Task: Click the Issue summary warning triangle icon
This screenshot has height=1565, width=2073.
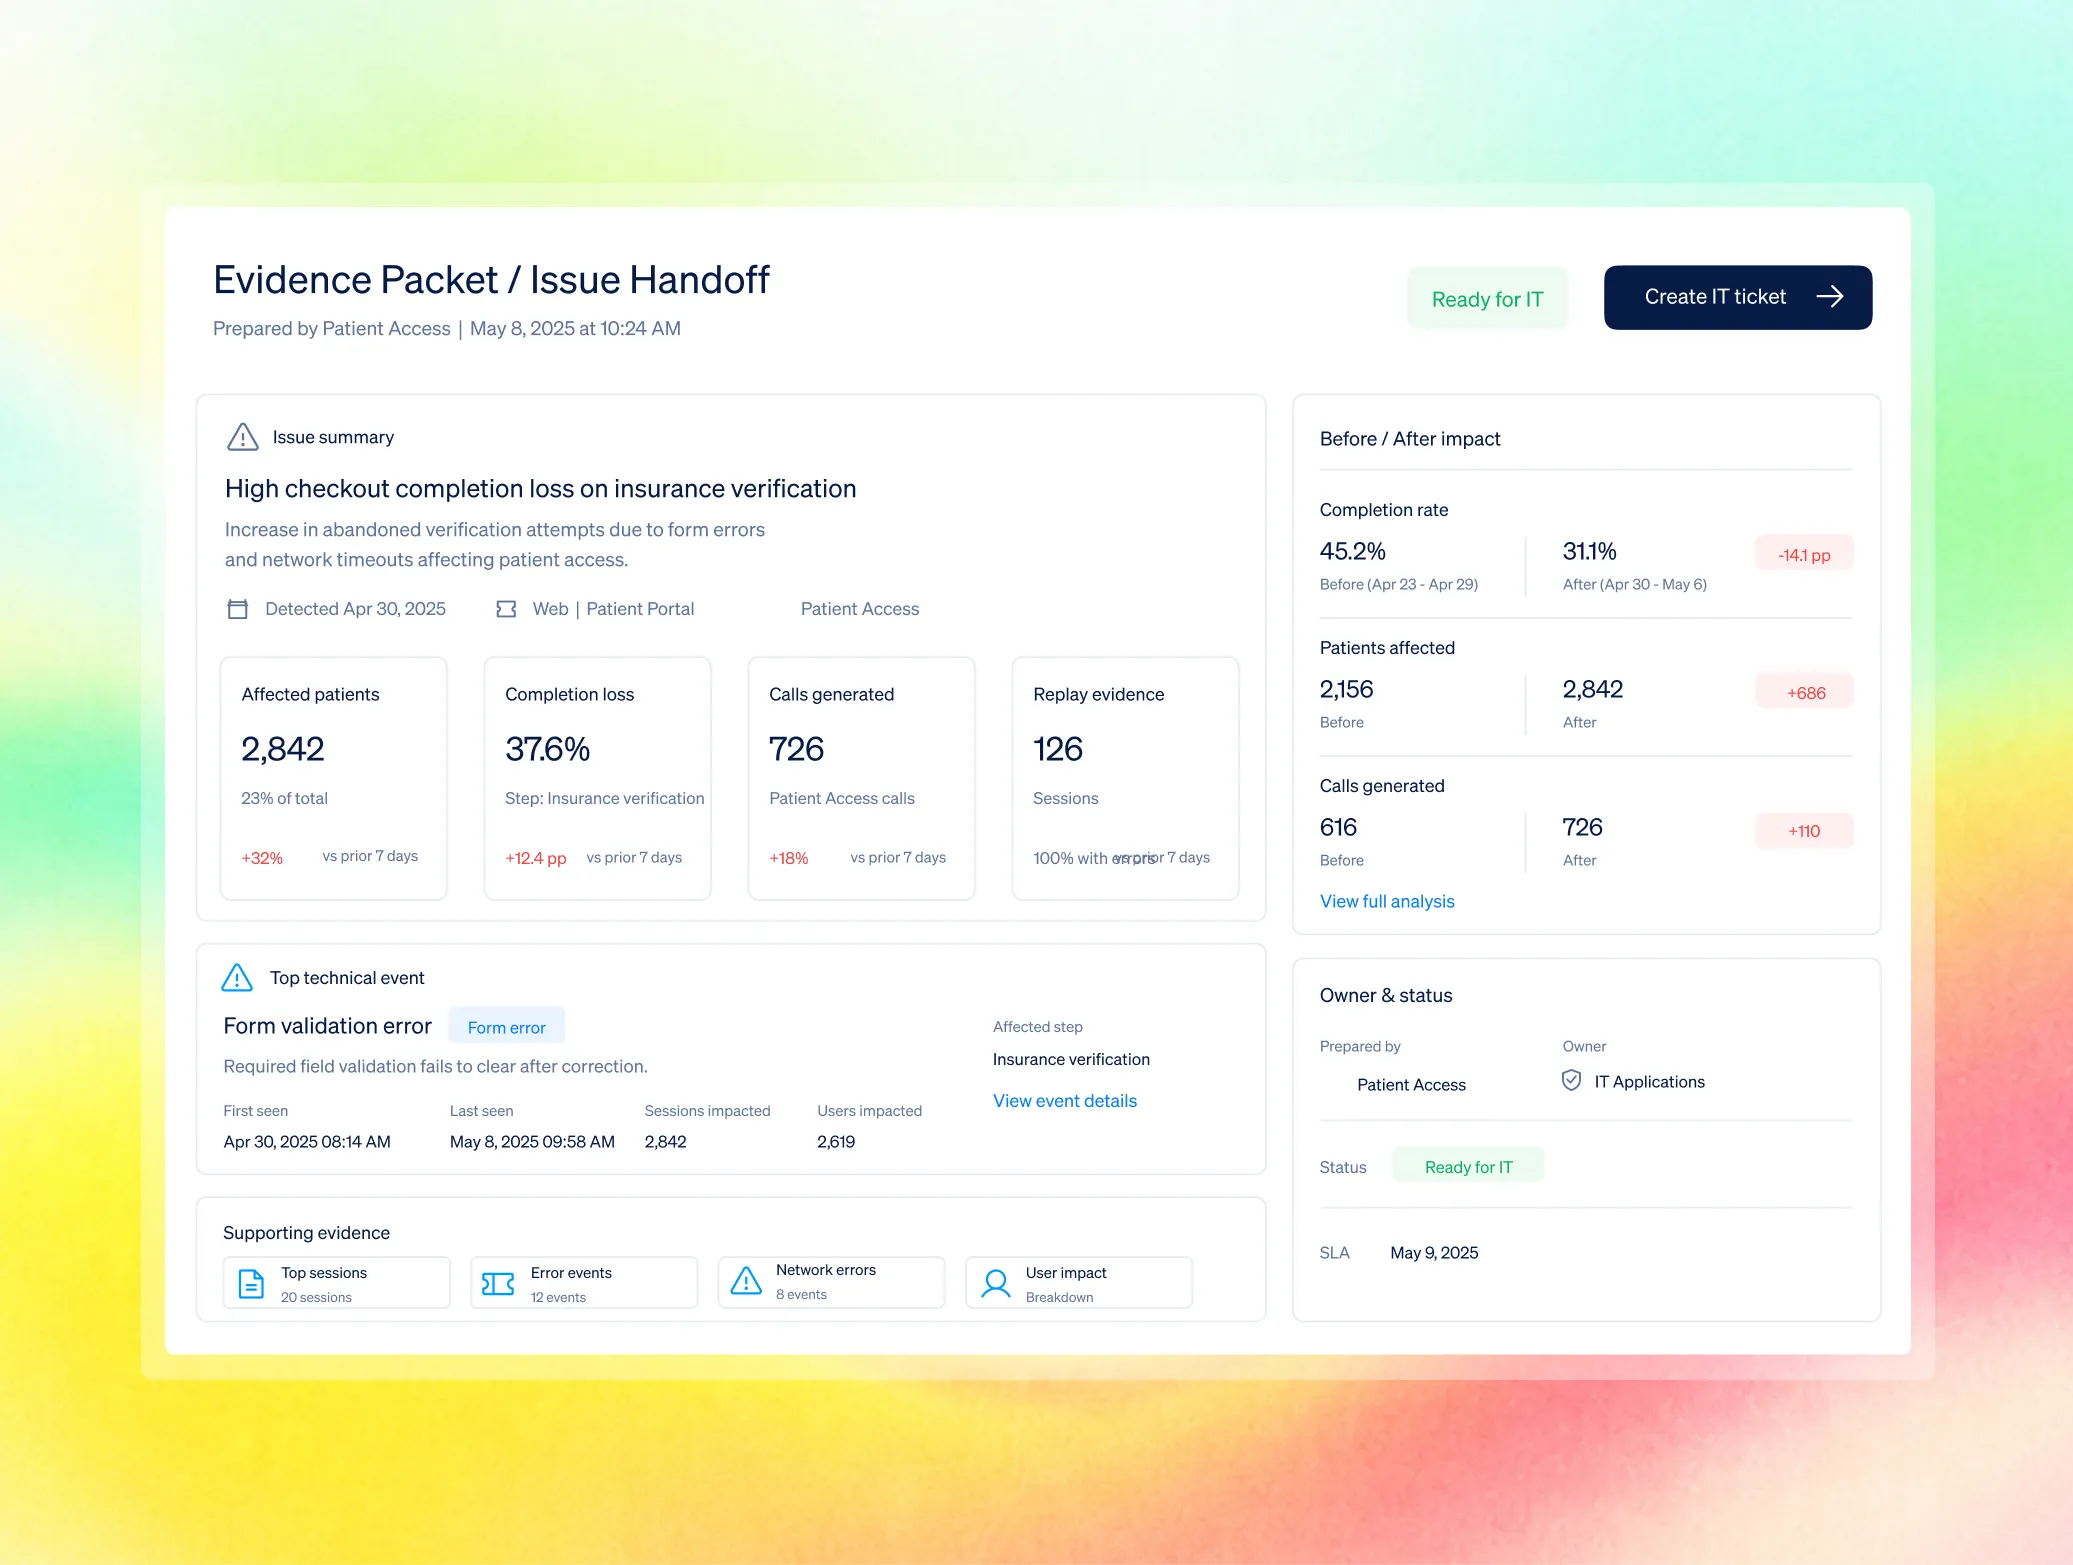Action: click(242, 437)
